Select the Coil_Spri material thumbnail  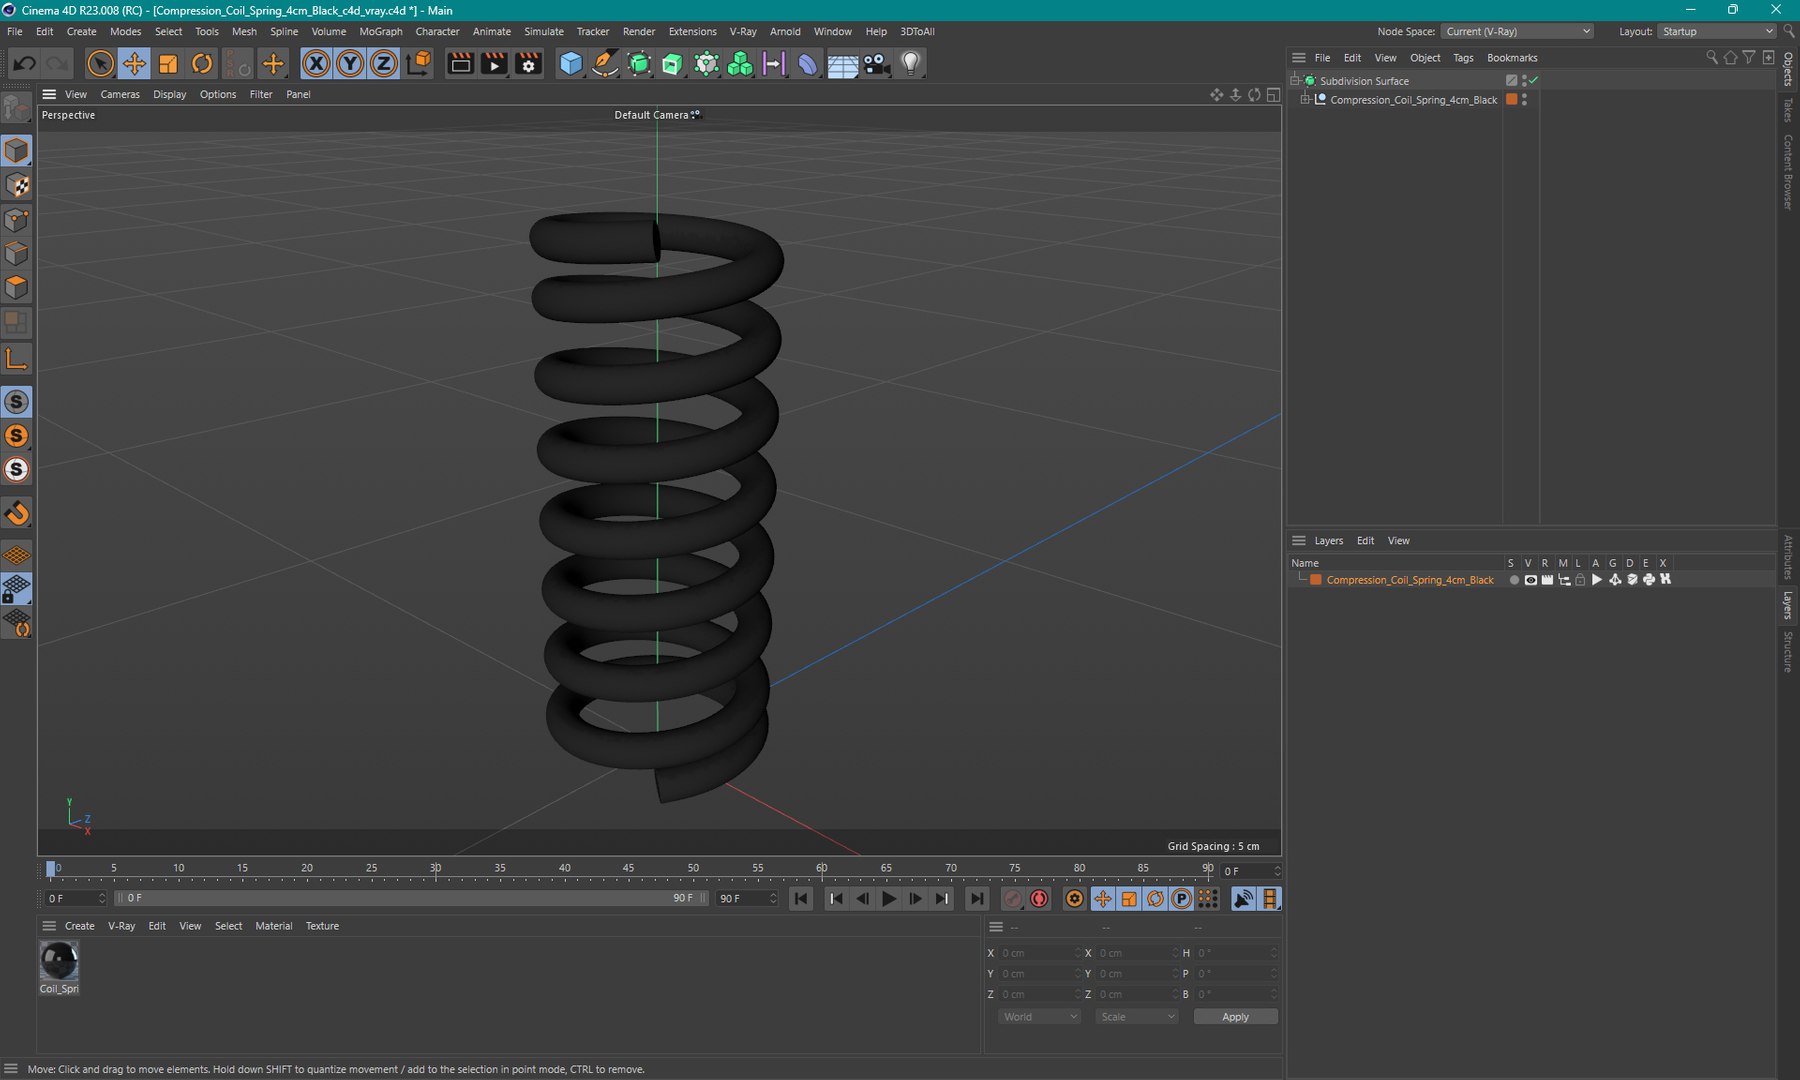click(x=59, y=962)
